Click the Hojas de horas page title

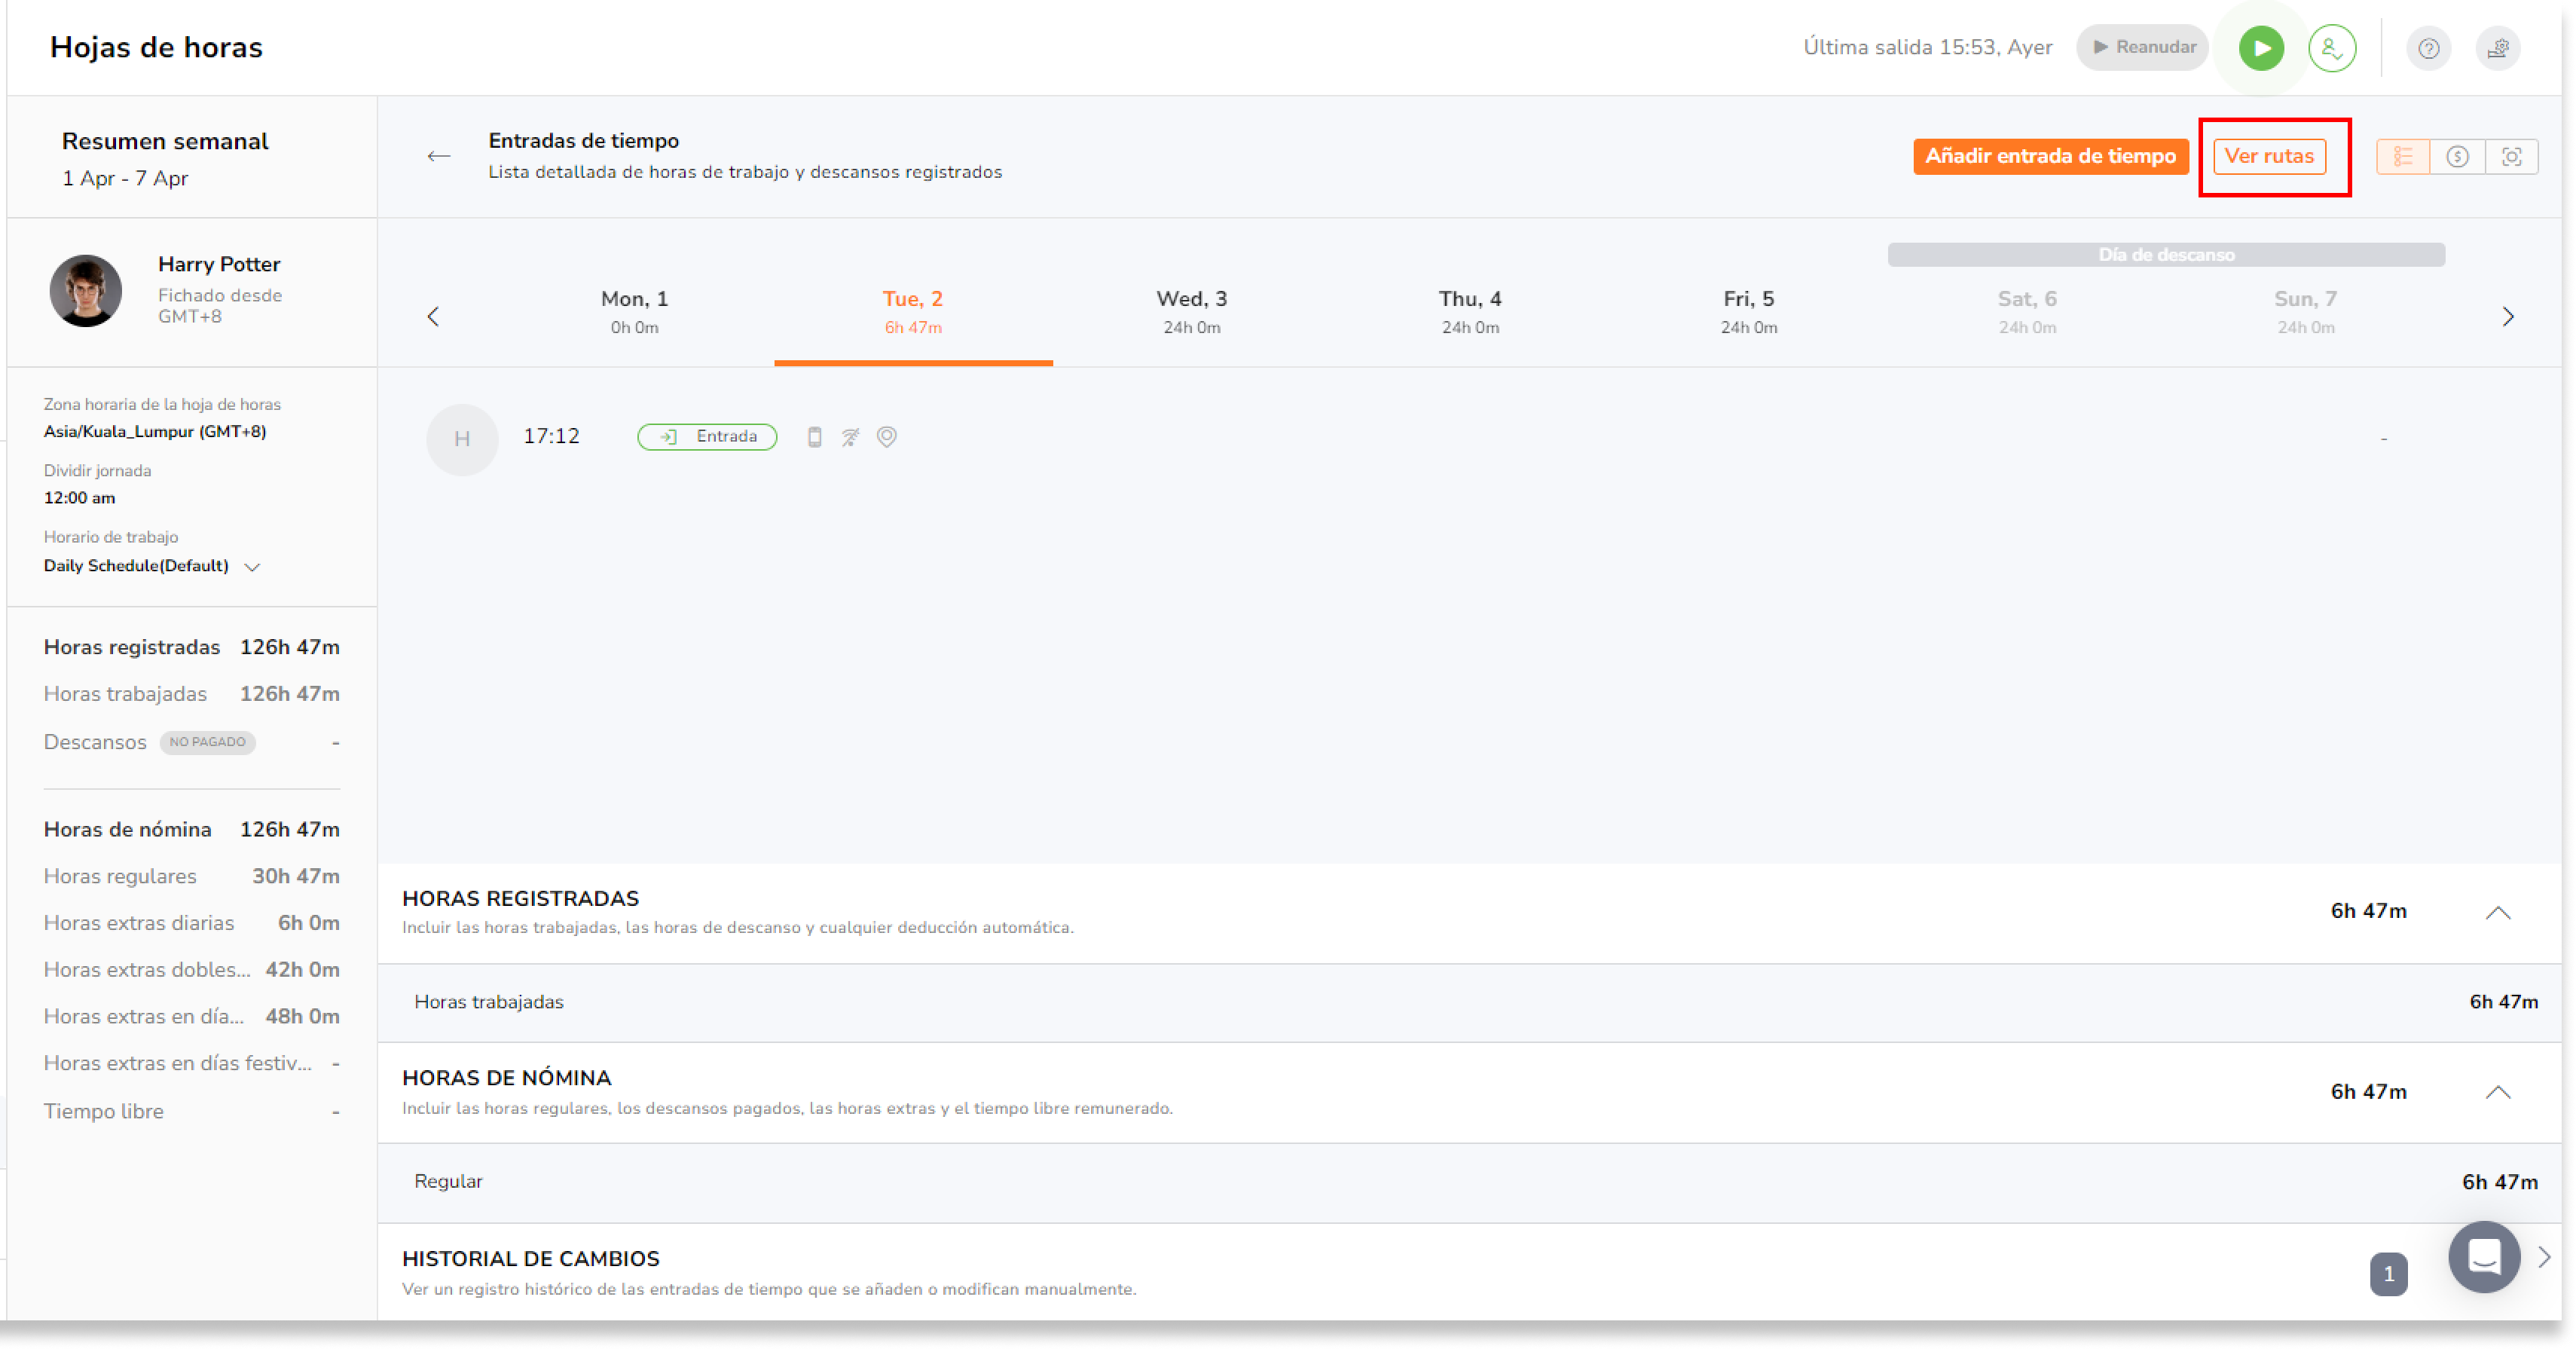click(156, 47)
